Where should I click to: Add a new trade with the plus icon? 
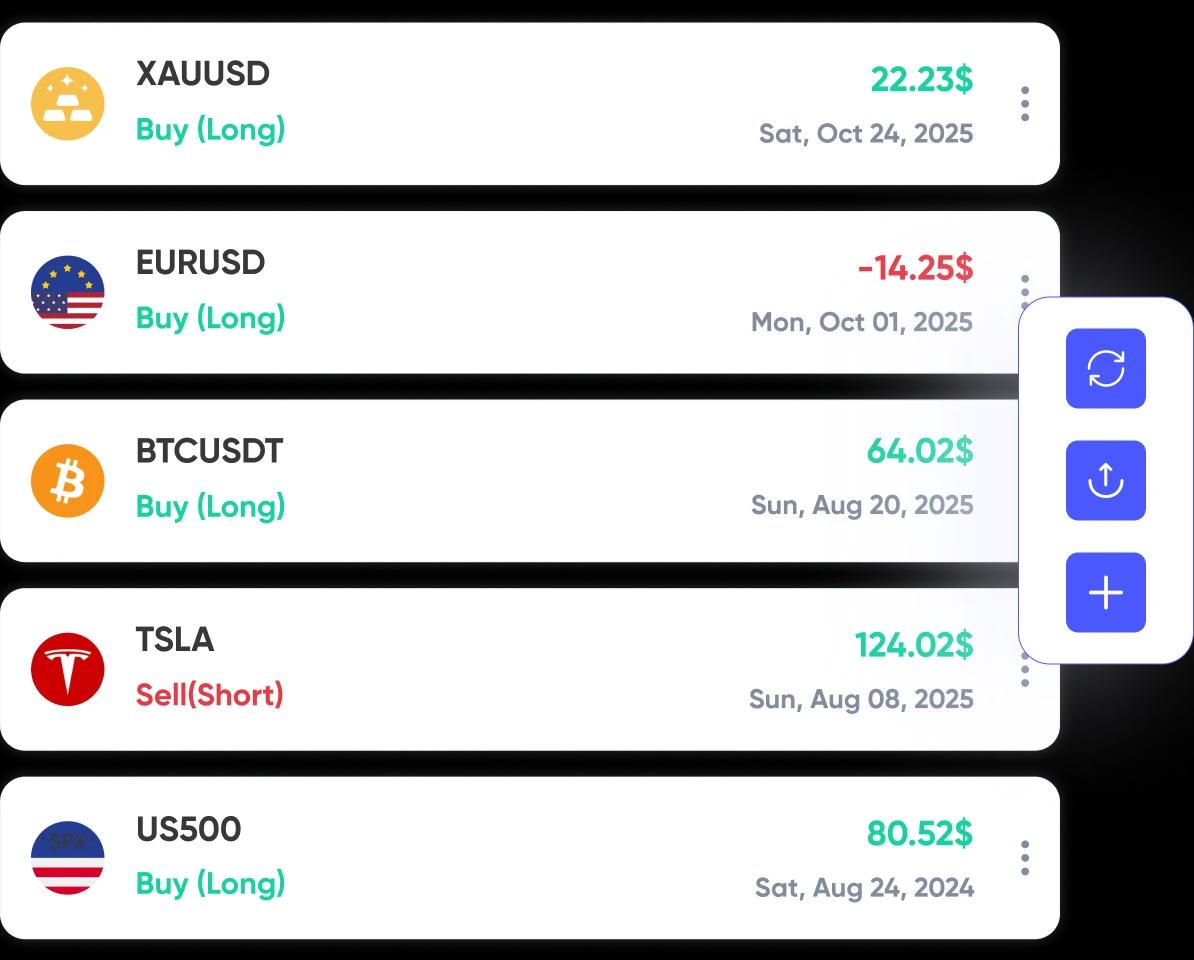tap(1105, 592)
